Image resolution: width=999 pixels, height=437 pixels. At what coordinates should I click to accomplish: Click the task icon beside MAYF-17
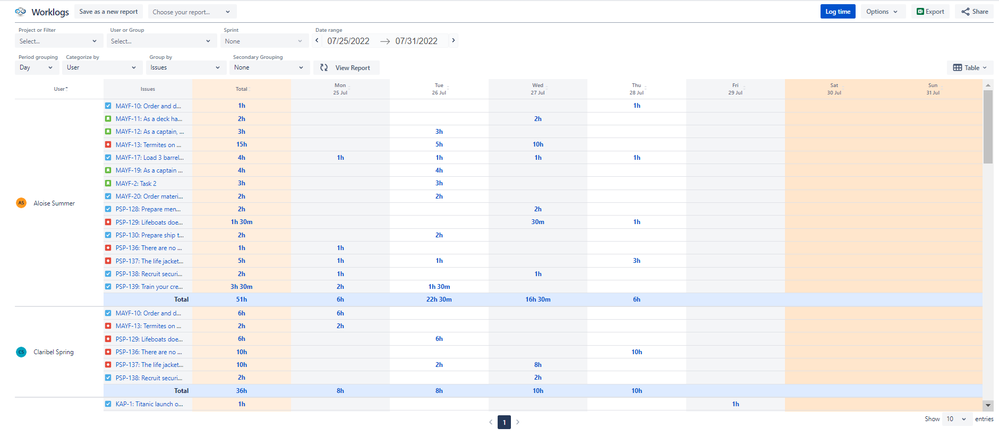108,157
